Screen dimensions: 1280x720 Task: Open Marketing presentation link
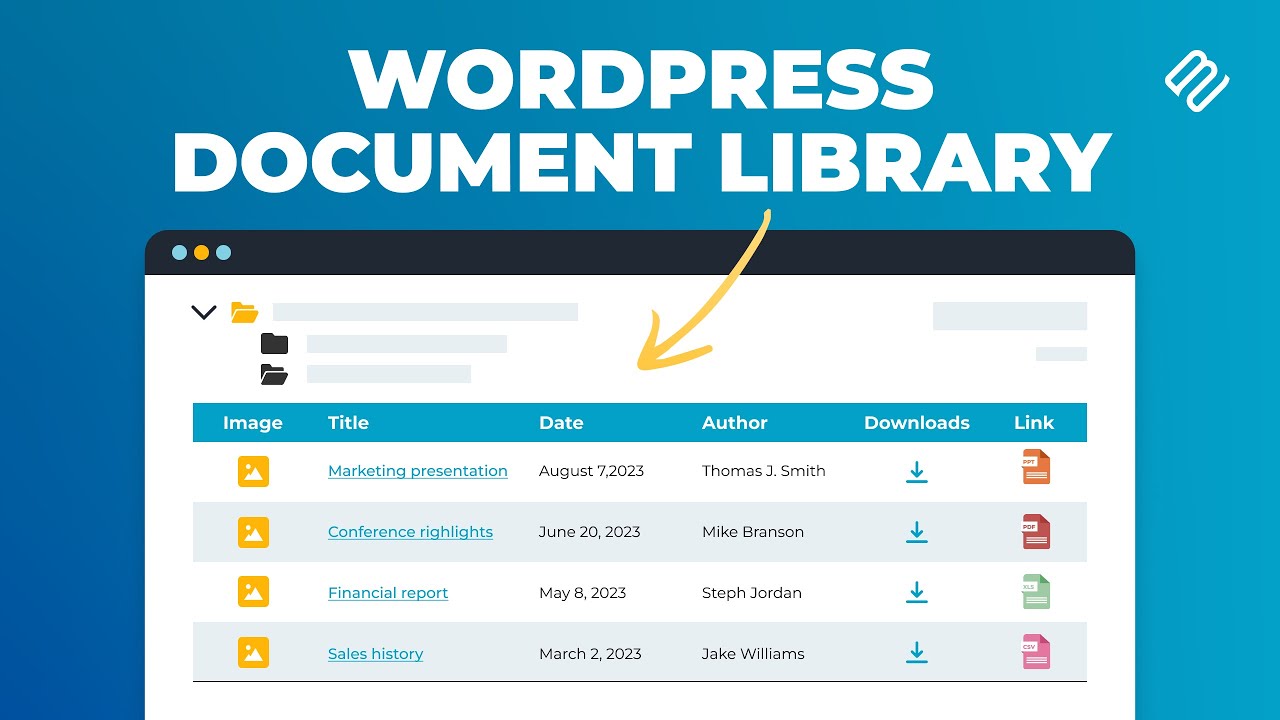418,471
